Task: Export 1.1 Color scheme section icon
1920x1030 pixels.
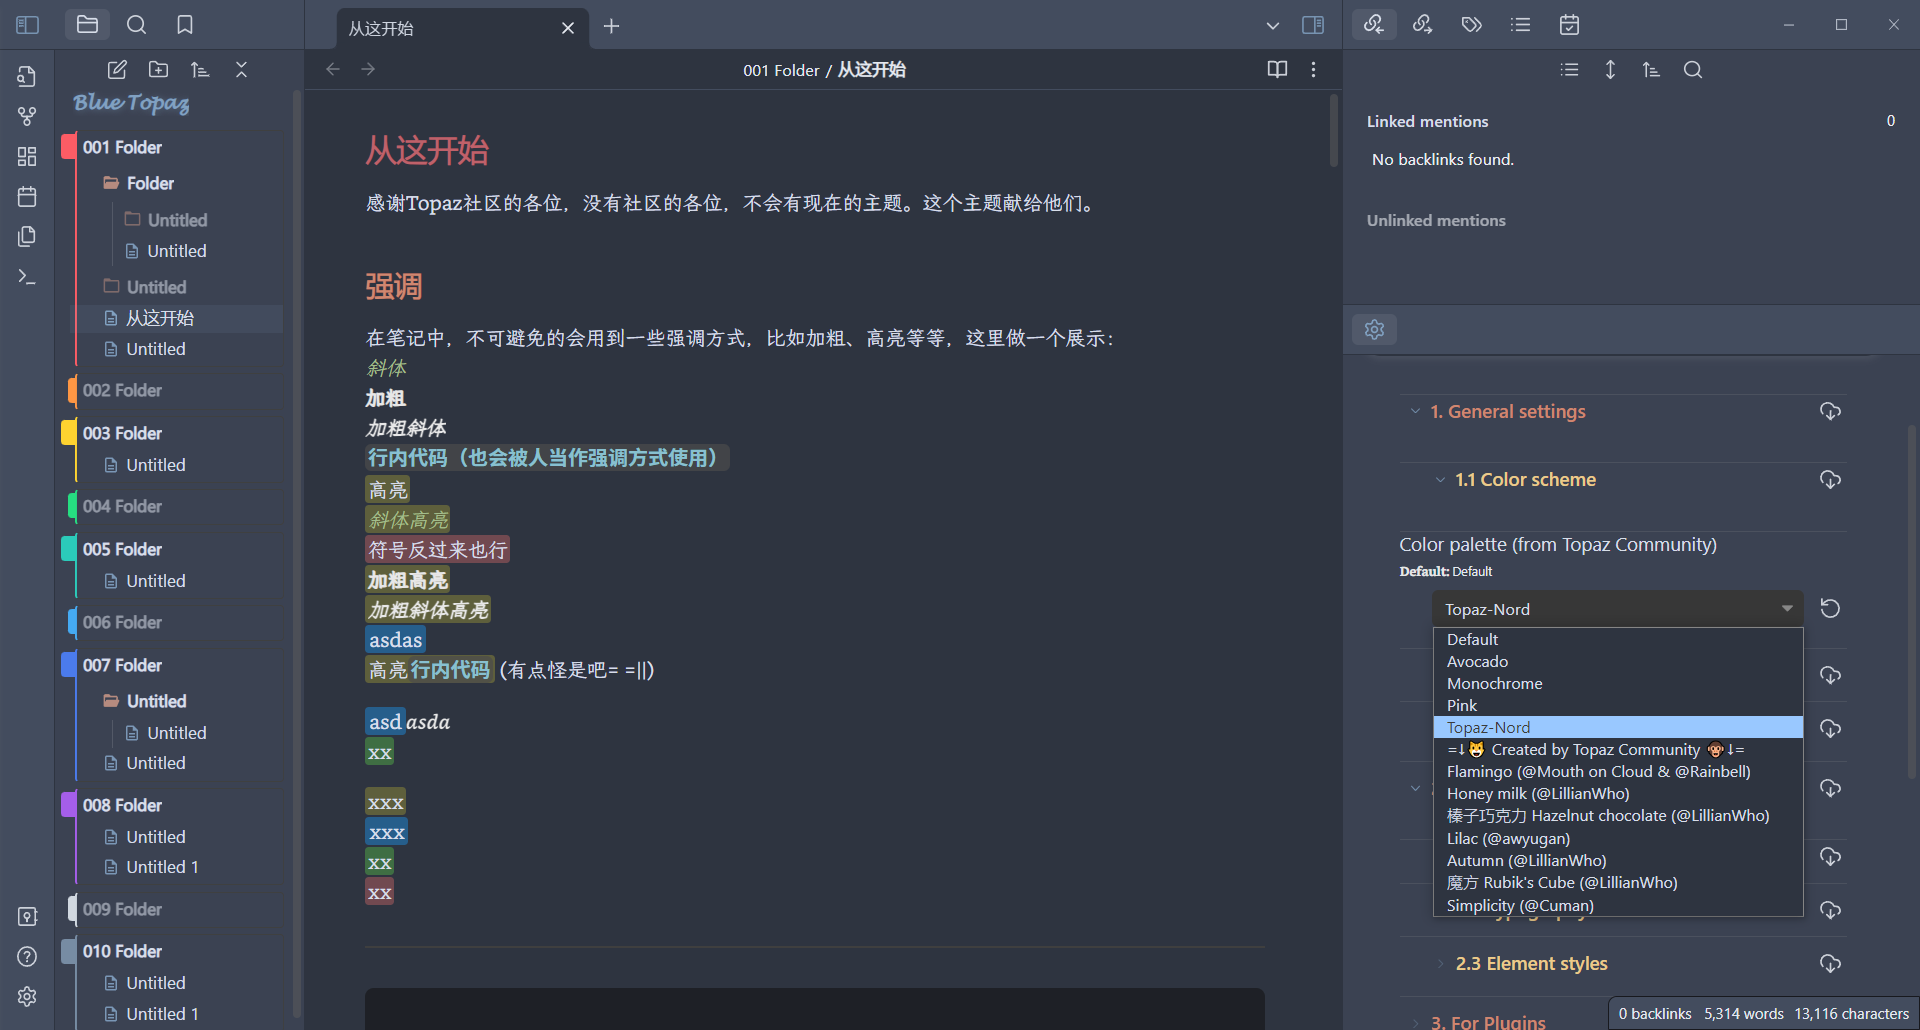Action: click(x=1830, y=480)
